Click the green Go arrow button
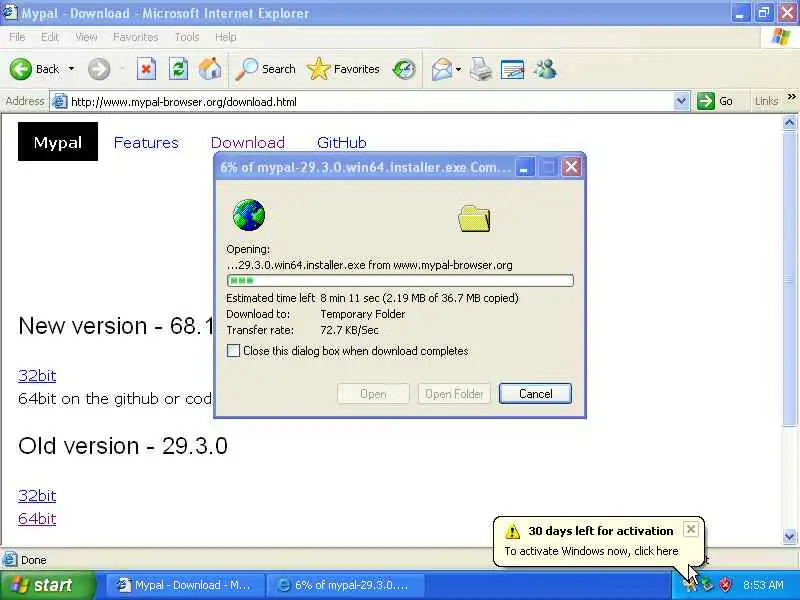This screenshot has height=600, width=800. click(x=706, y=101)
